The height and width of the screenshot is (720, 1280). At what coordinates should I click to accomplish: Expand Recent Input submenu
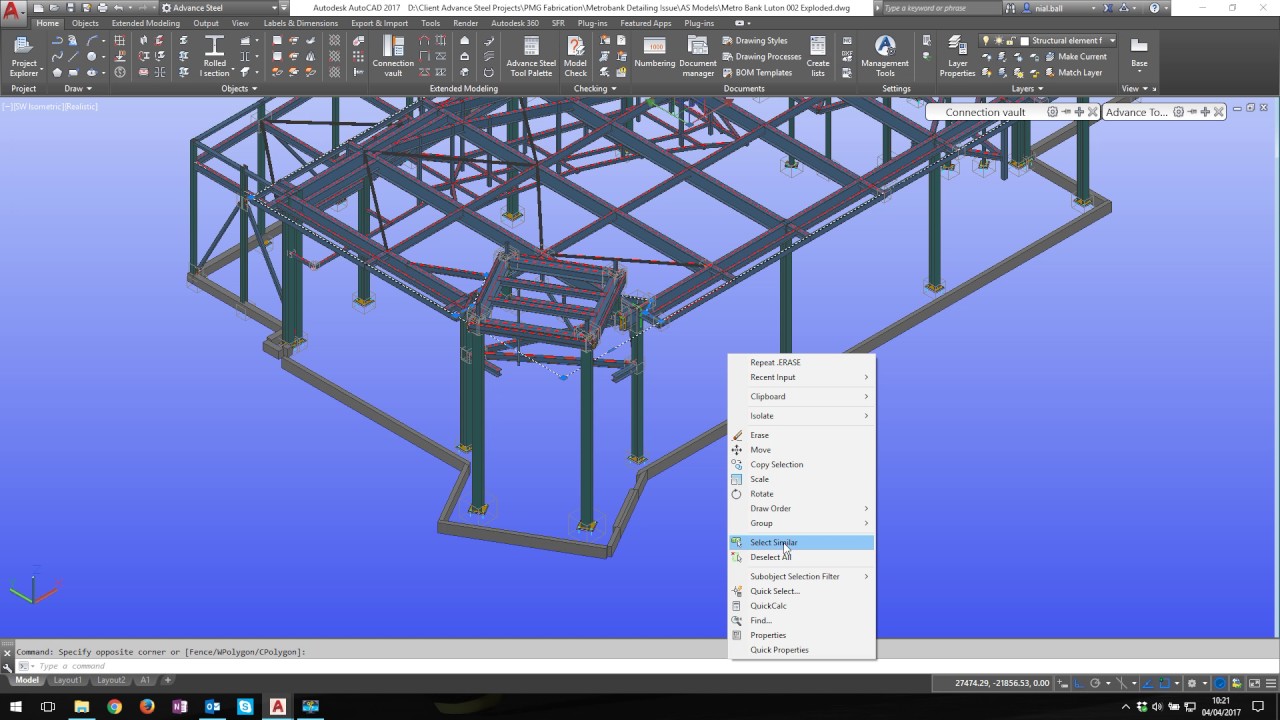point(802,377)
